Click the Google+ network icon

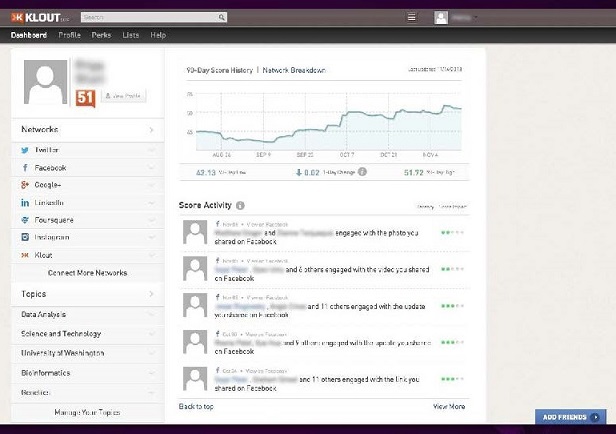(25, 185)
